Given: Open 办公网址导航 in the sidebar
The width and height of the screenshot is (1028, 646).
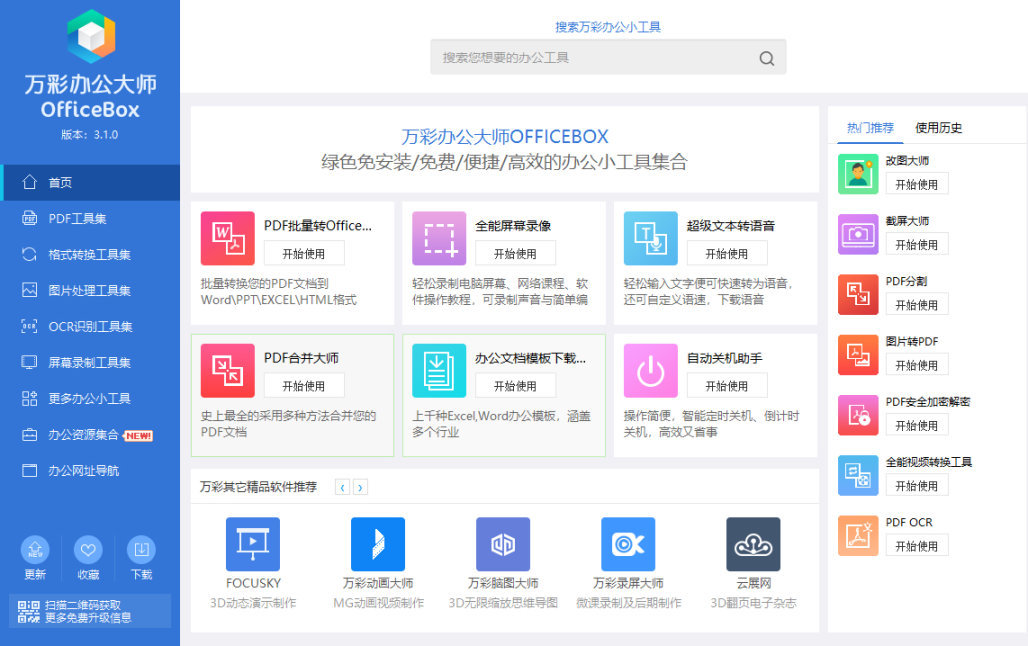Looking at the screenshot, I should click(x=90, y=471).
